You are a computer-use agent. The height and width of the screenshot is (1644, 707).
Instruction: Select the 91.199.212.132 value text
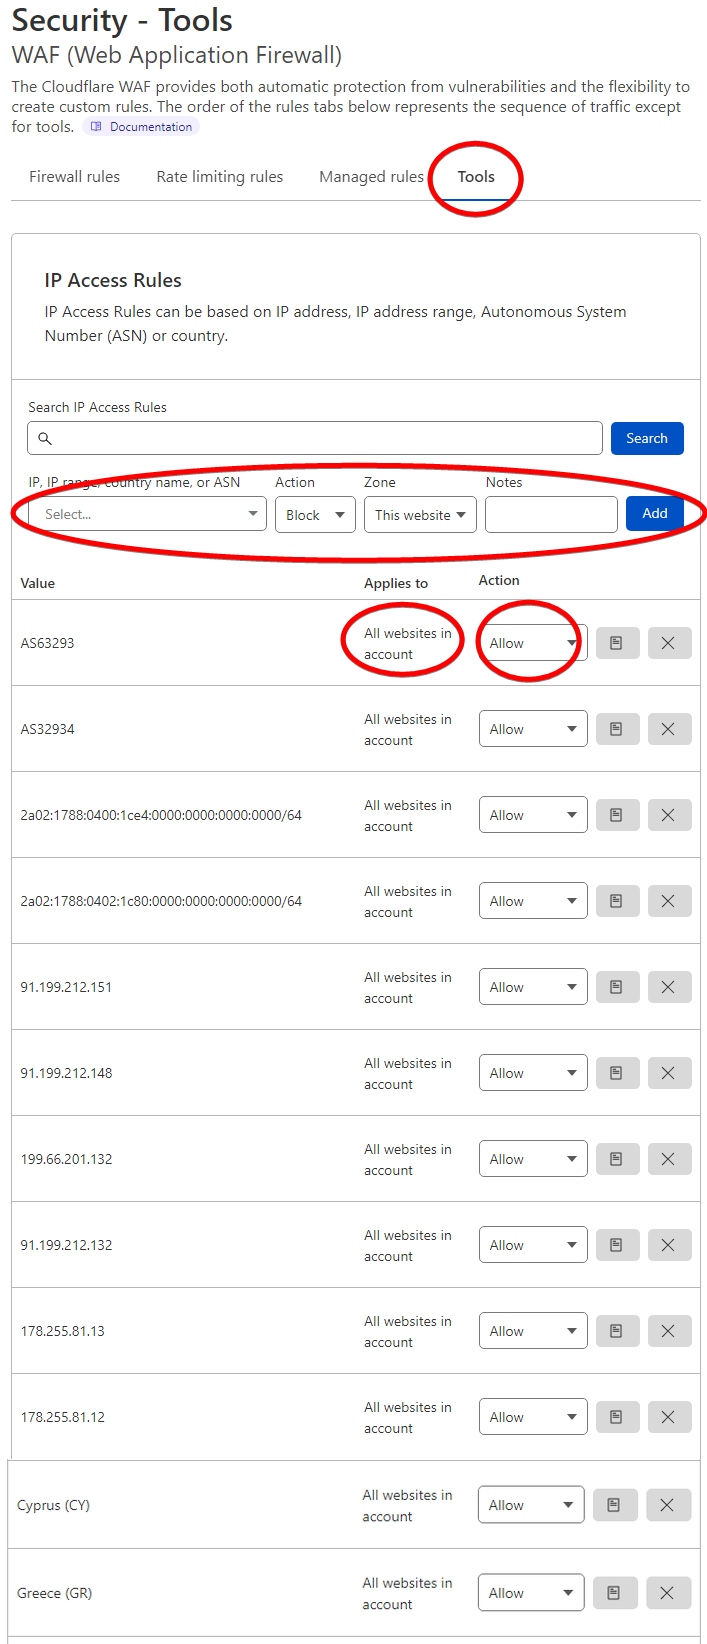[66, 1245]
